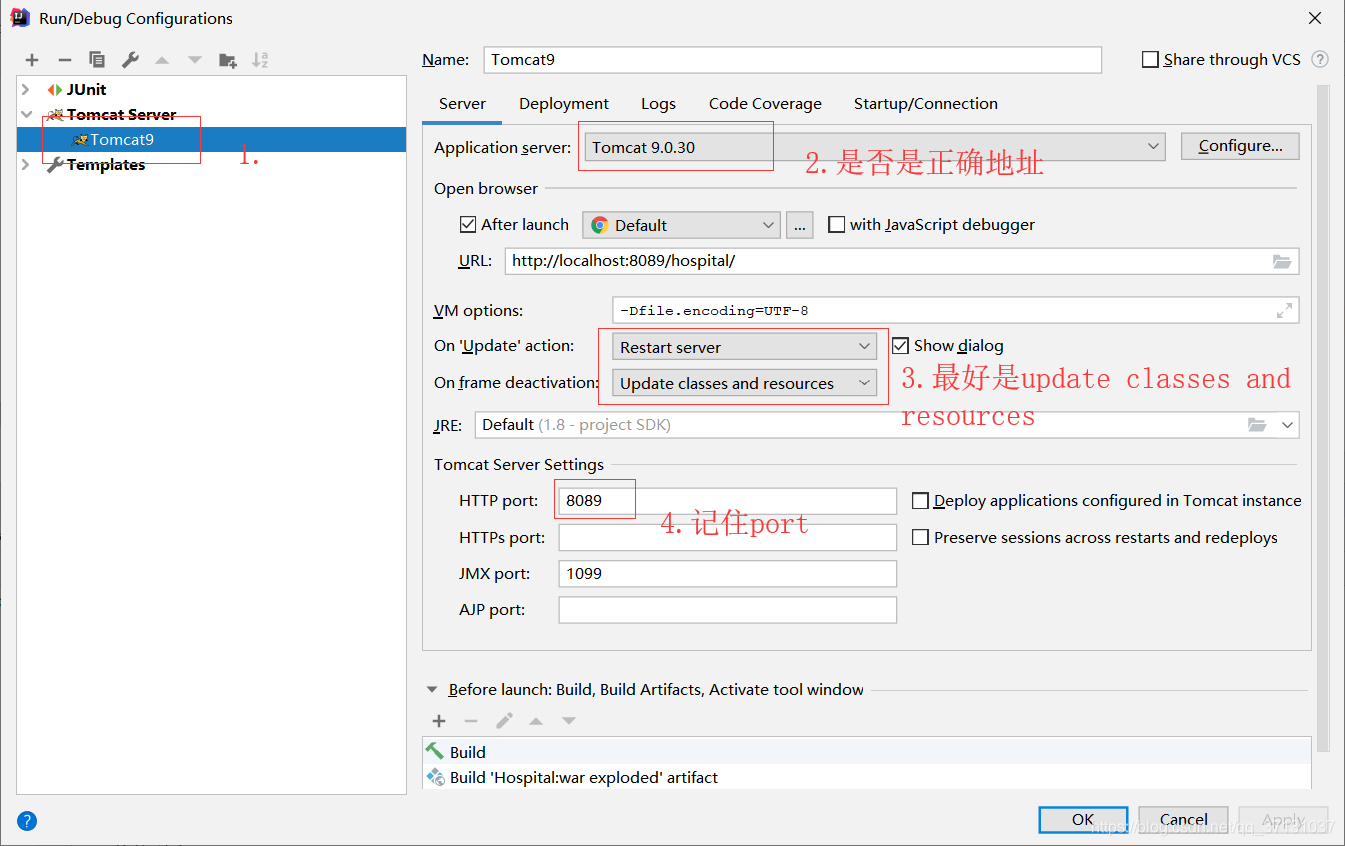Screen dimensions: 1345x846
Task: Browse for JRE folder icon
Action: click(x=1257, y=425)
